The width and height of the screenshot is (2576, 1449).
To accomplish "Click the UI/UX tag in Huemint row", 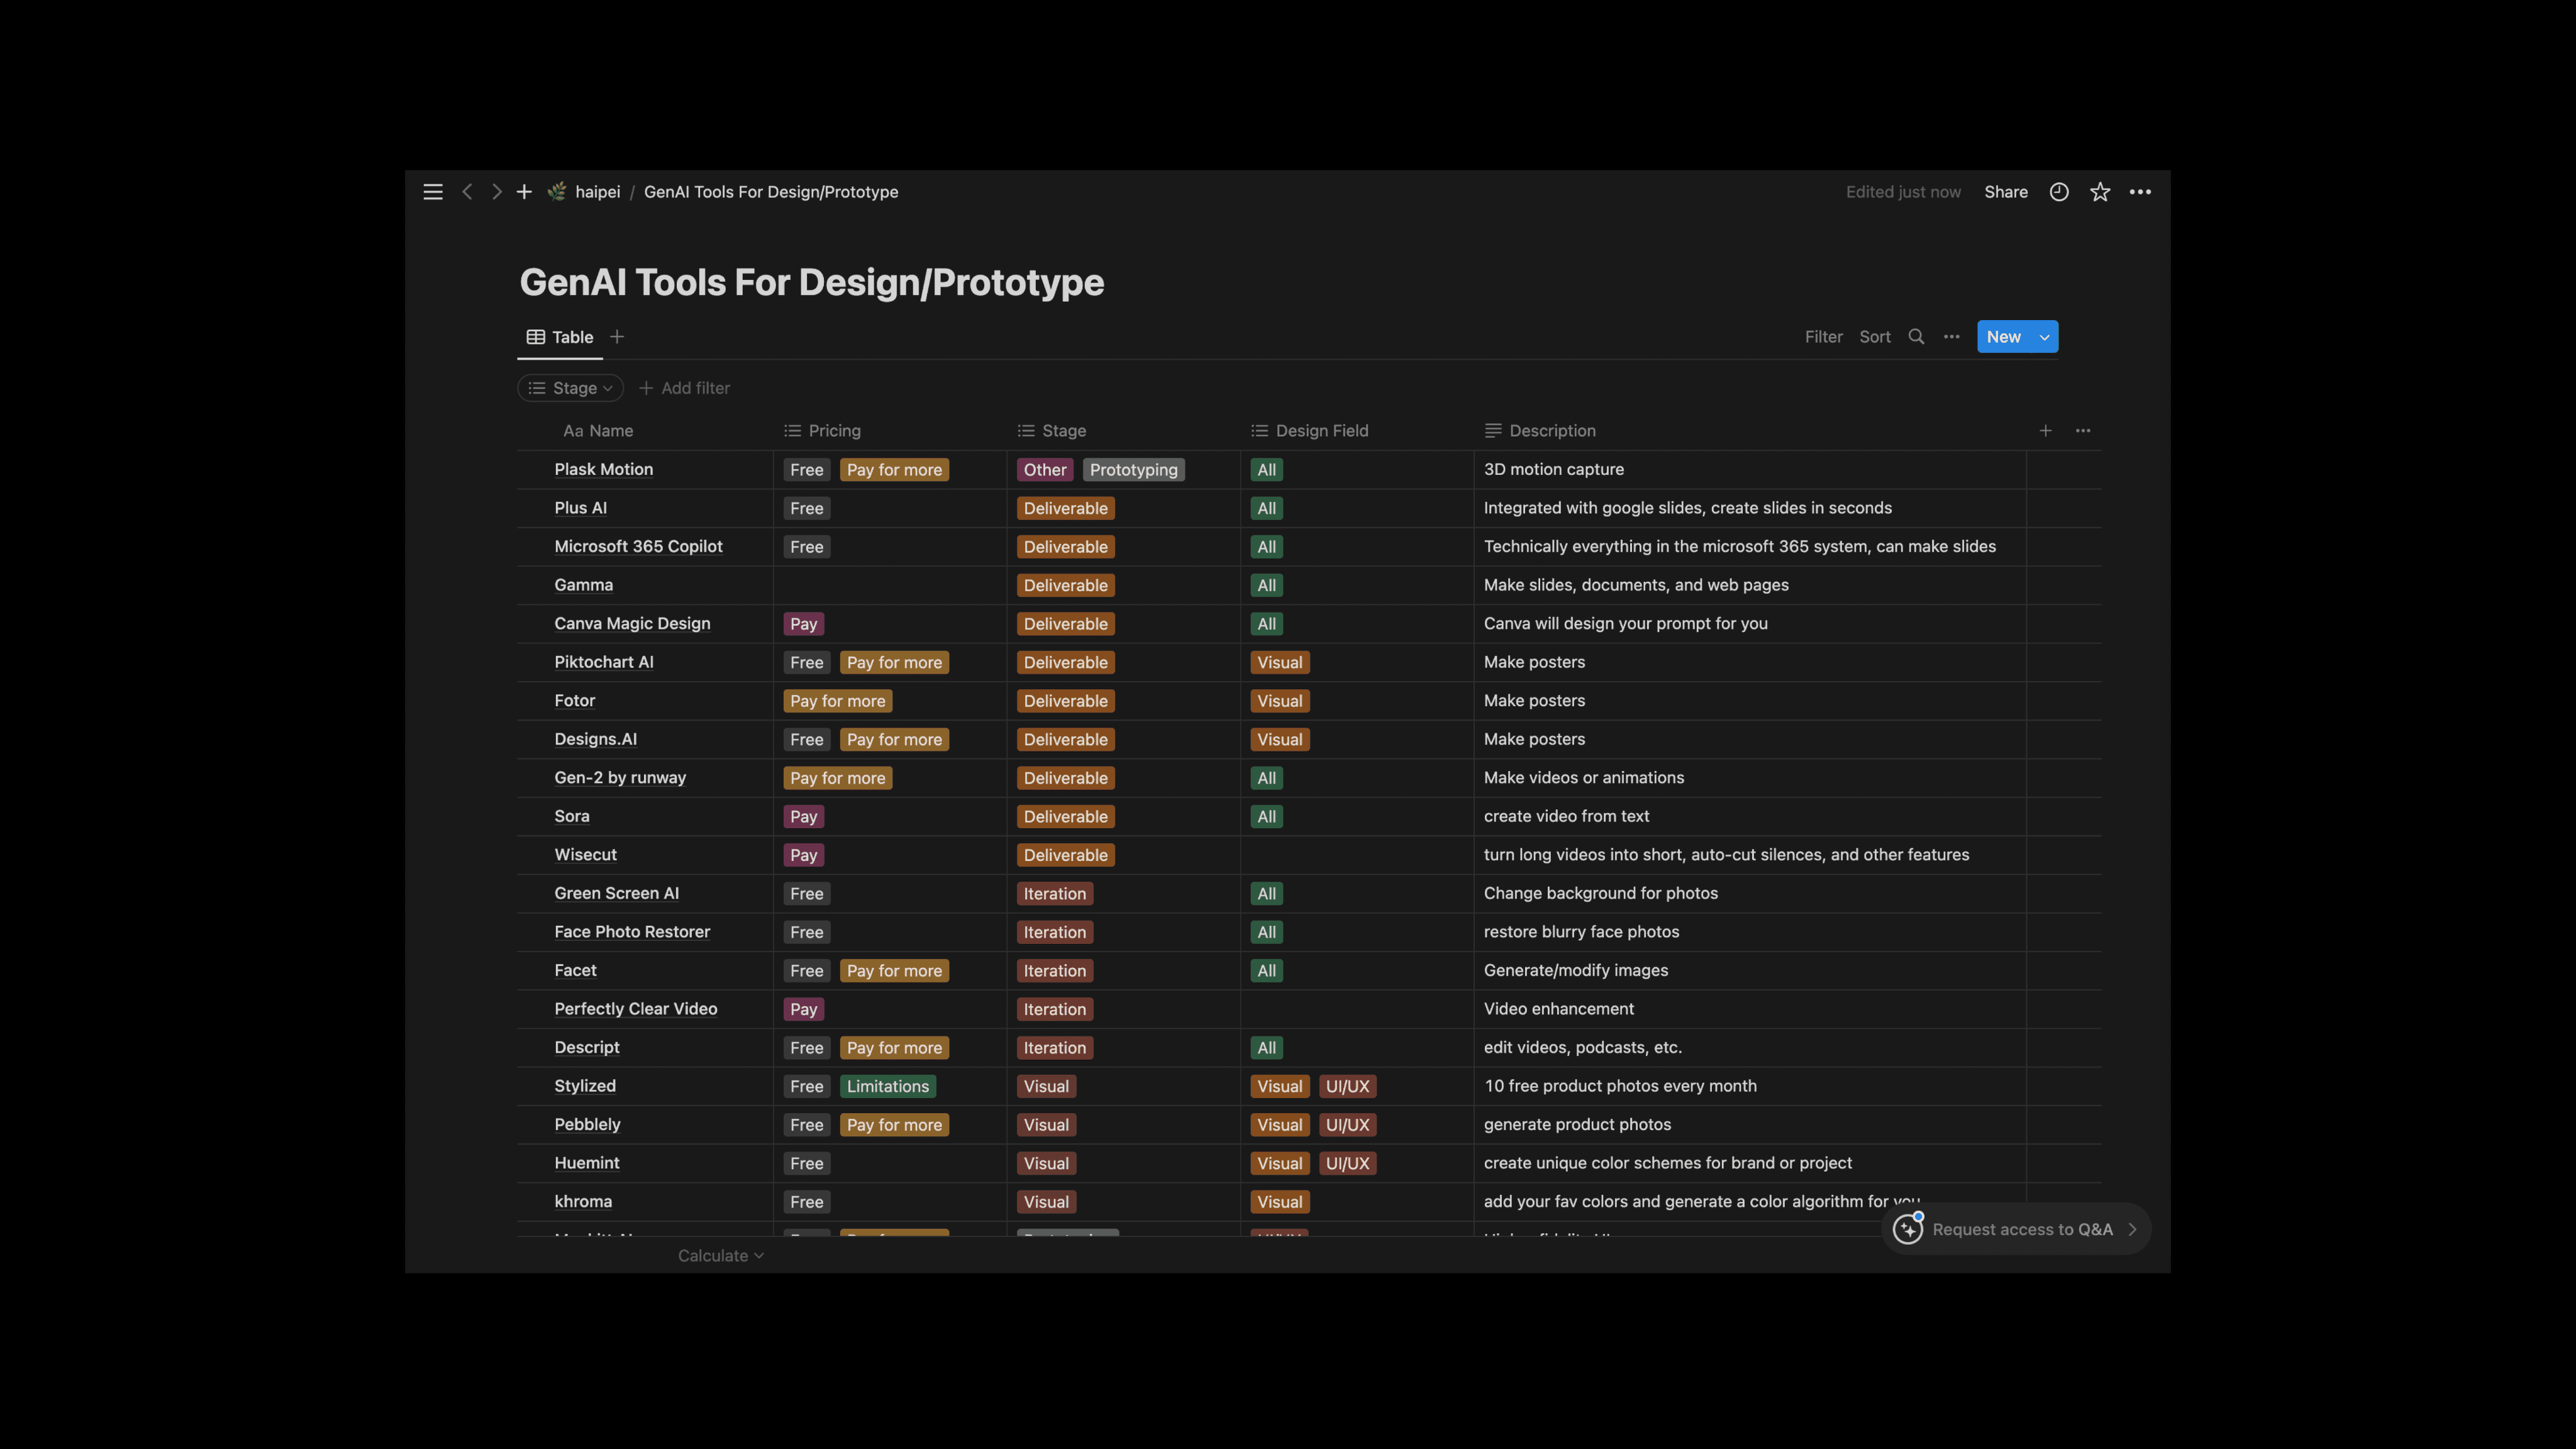I will click(1348, 1163).
